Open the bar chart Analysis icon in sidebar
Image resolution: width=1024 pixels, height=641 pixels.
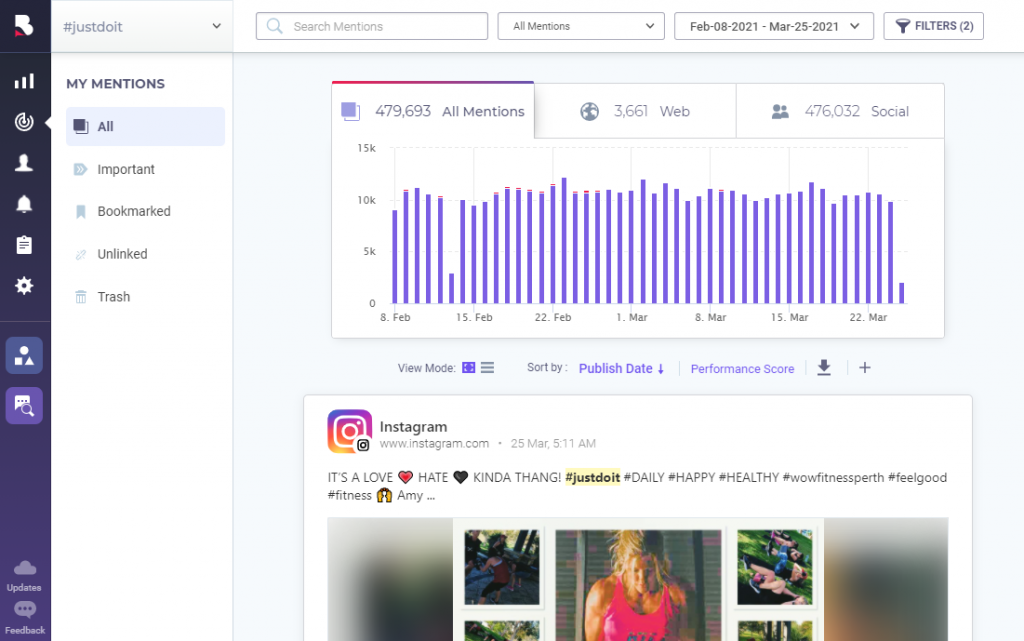coord(24,81)
